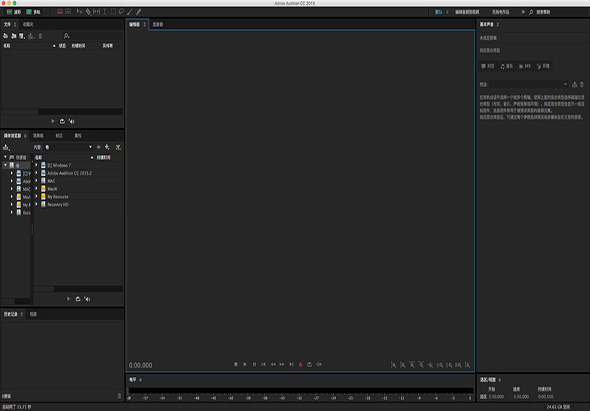Viewport: 590px width, 411px height.
Task: Expand the Adobe Audition CC 2015.2 row
Action: point(36,173)
